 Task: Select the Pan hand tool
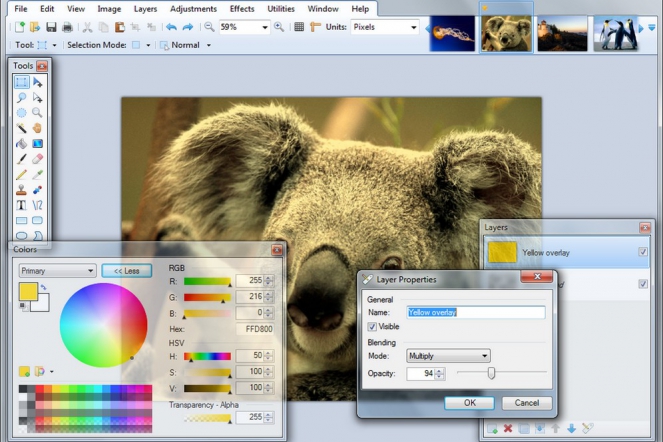pyautogui.click(x=37, y=128)
